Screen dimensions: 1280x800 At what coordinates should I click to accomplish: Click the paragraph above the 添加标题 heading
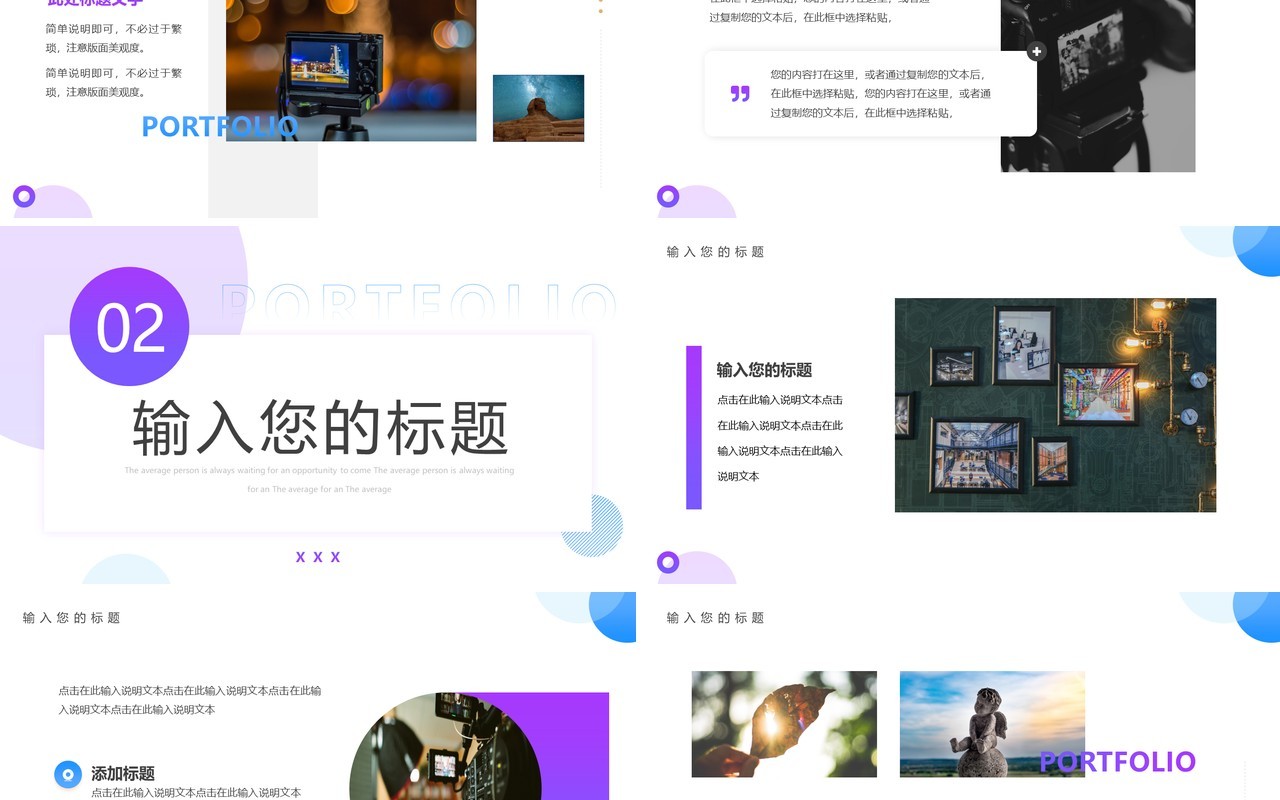click(x=190, y=700)
